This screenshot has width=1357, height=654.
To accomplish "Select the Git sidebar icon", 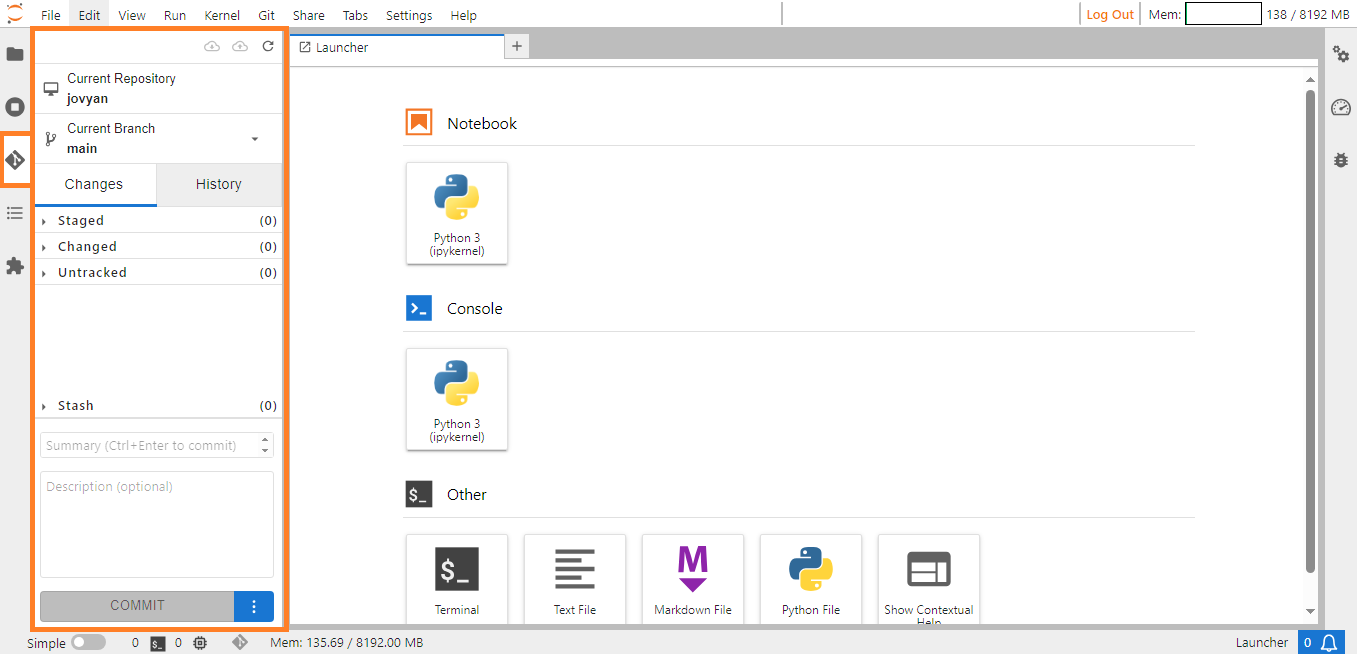I will pyautogui.click(x=15, y=160).
